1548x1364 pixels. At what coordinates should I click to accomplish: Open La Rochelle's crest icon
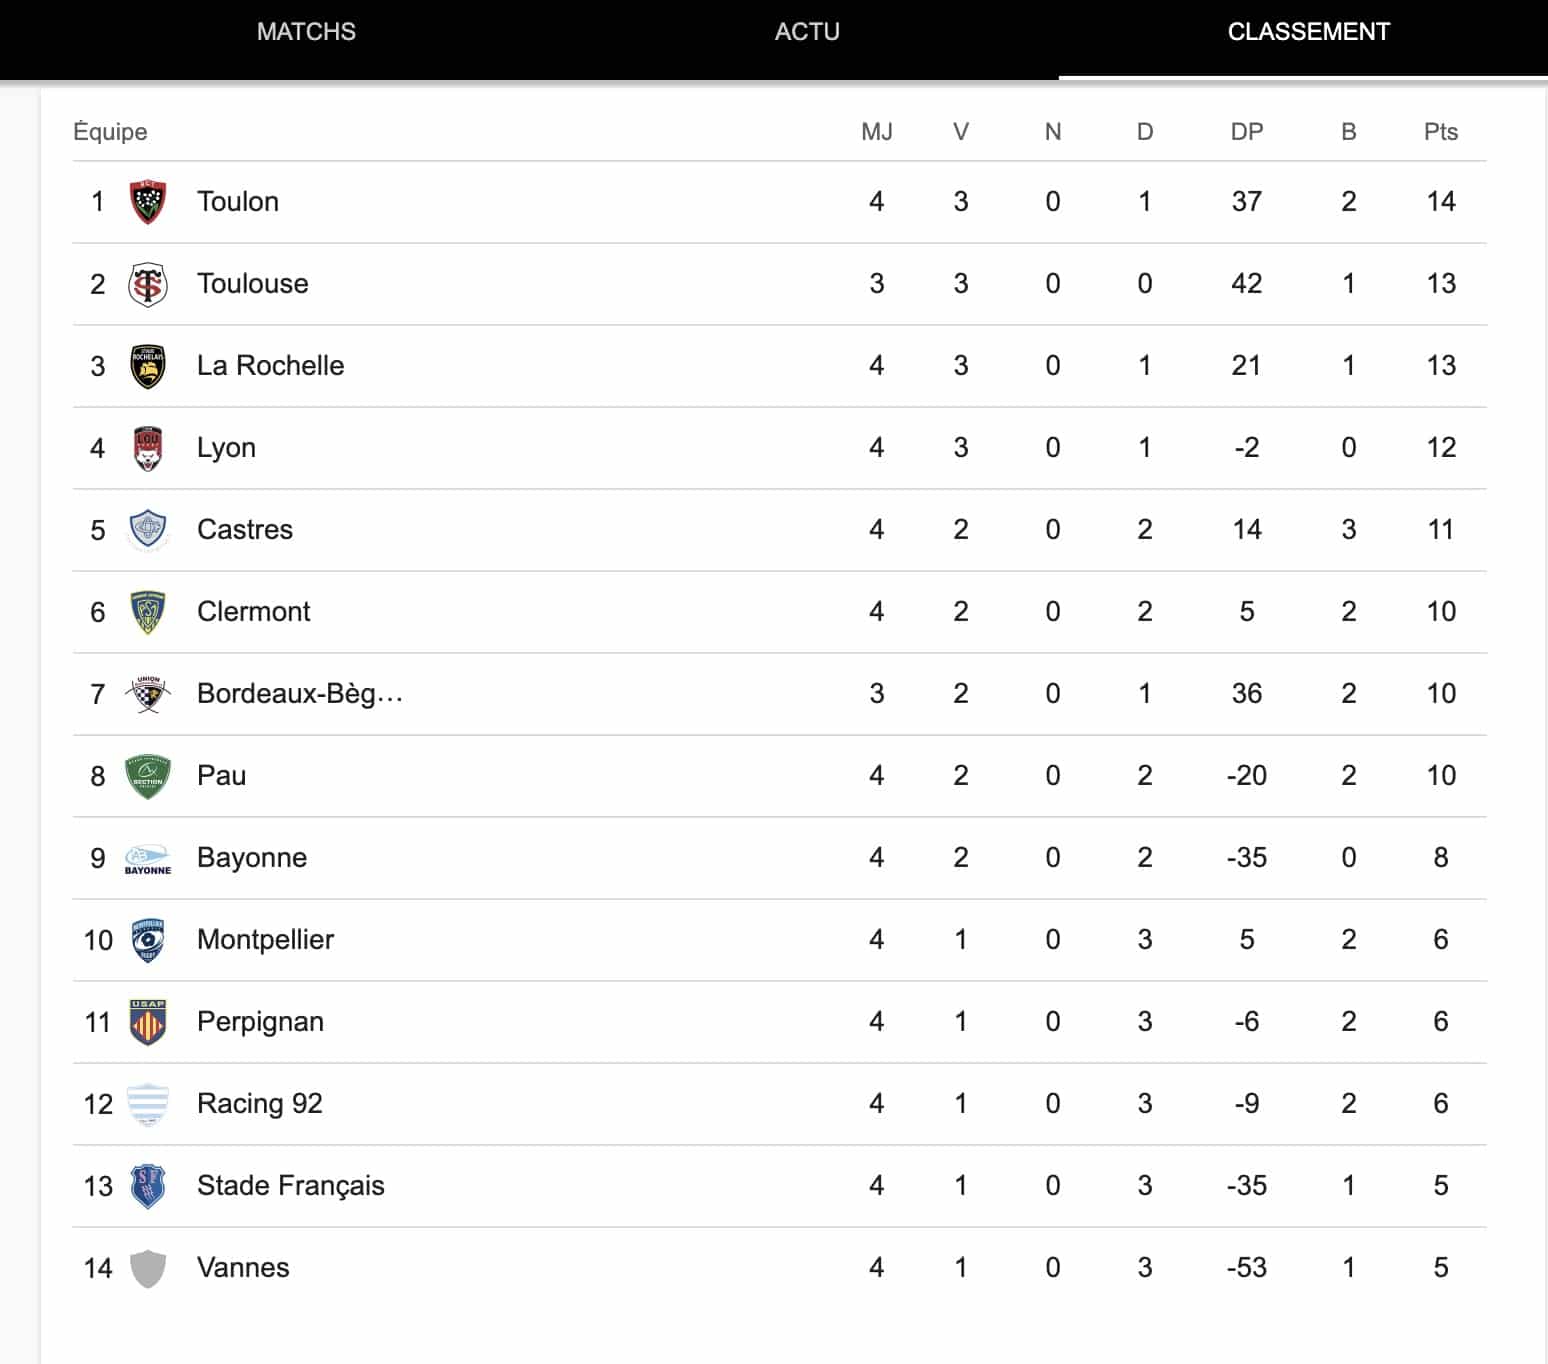coord(148,366)
